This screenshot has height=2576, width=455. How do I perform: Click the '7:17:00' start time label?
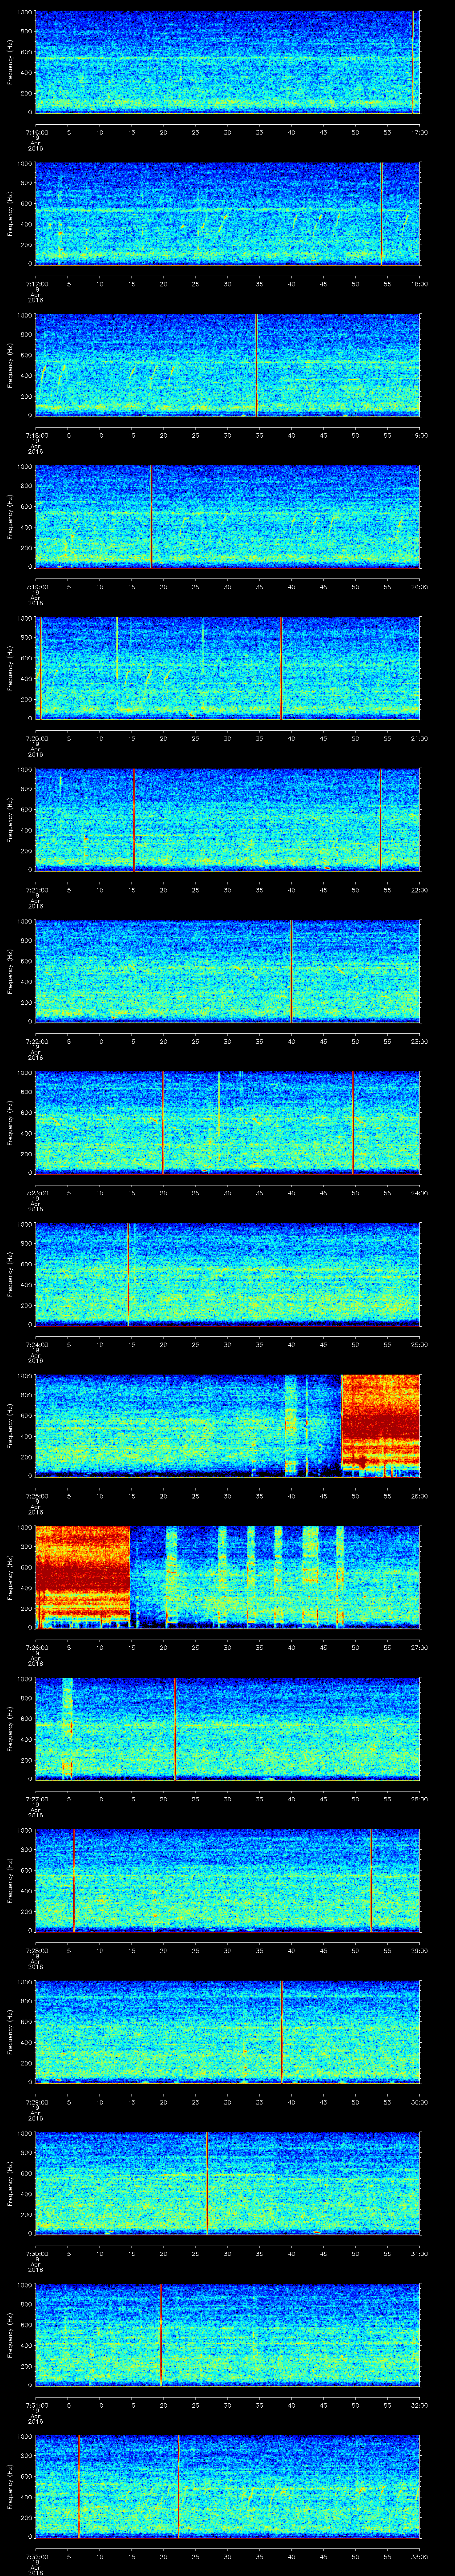tap(36, 284)
